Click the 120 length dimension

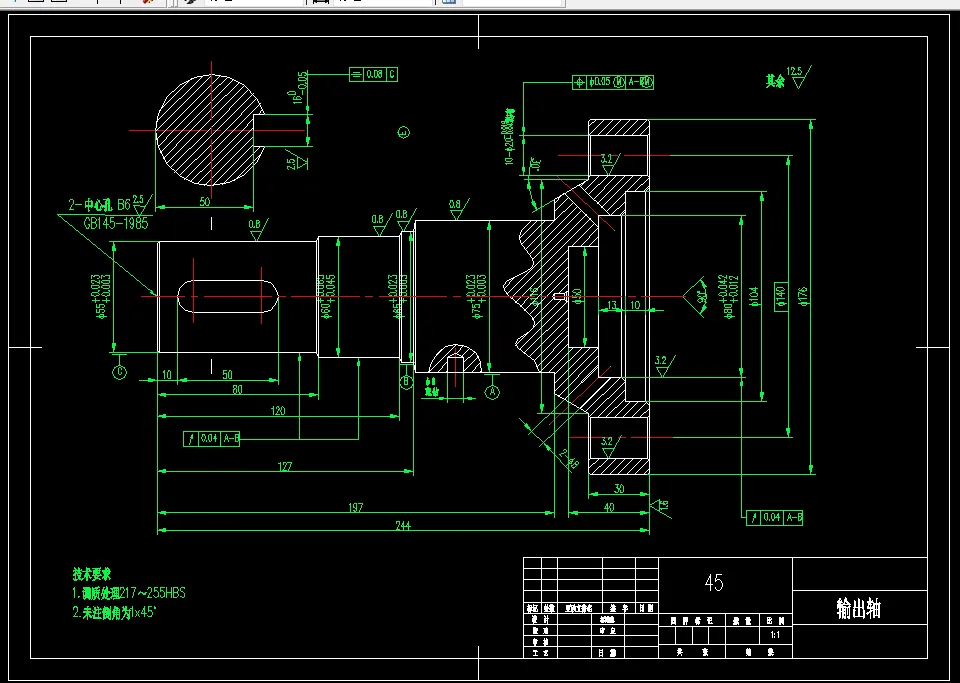277,411
